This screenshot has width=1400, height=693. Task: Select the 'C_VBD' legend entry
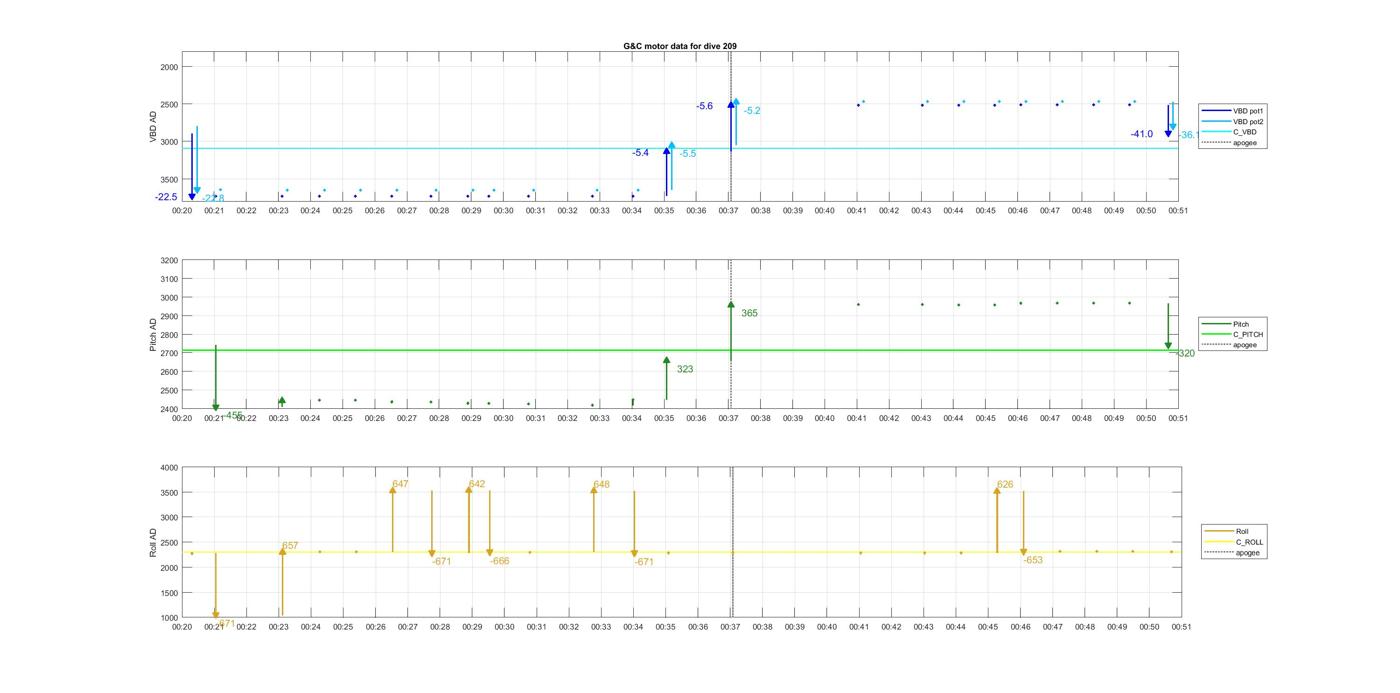[1230, 132]
